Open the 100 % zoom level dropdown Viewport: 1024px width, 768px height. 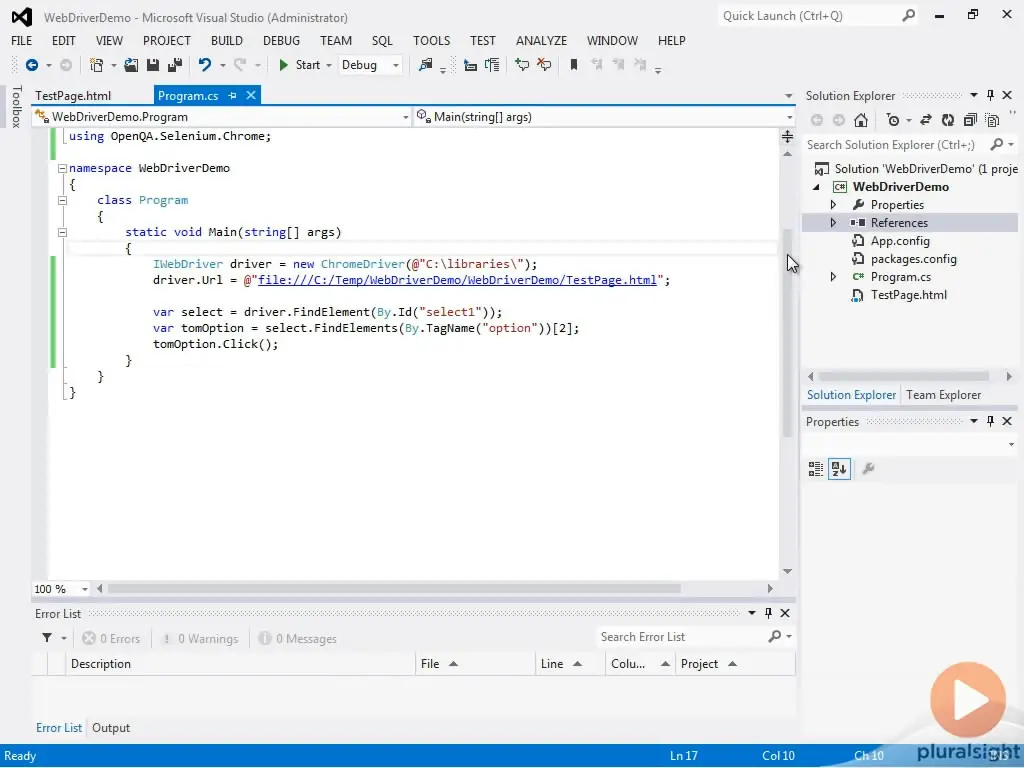coord(84,589)
